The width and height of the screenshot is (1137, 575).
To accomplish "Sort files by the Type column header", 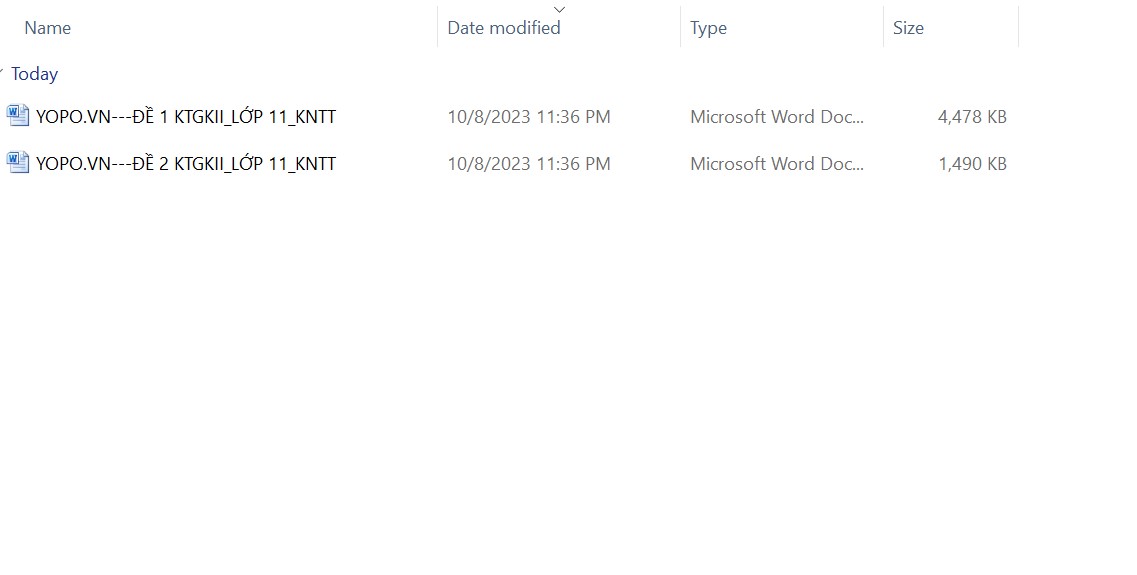I will click(x=708, y=28).
